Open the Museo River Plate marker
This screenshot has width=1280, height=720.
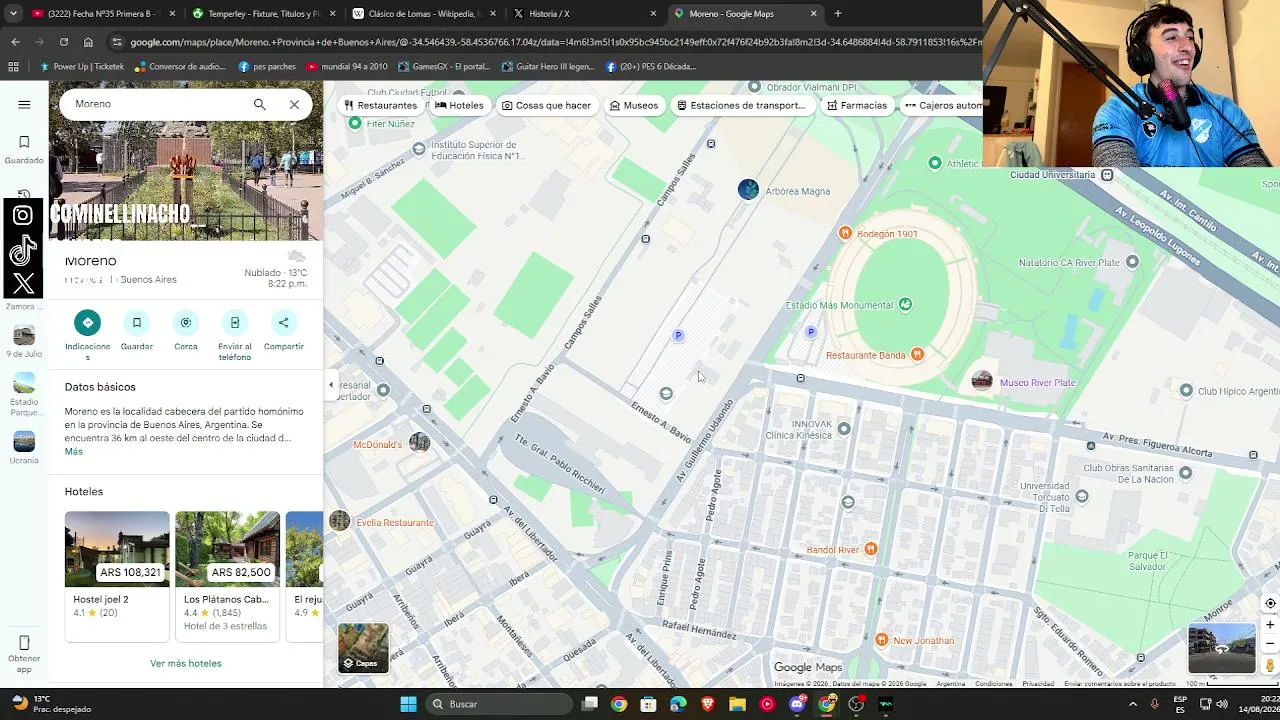pos(982,381)
